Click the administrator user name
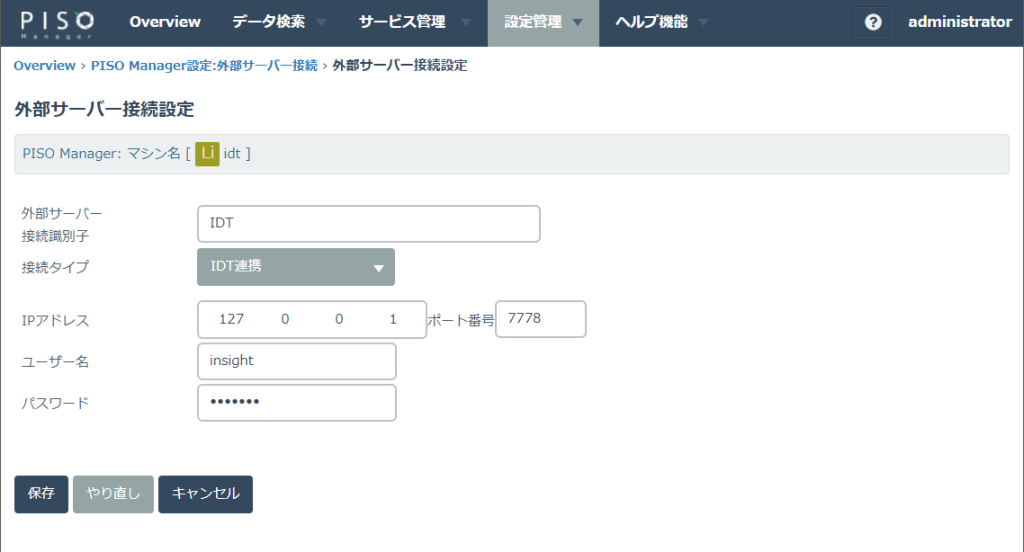 tap(959, 22)
